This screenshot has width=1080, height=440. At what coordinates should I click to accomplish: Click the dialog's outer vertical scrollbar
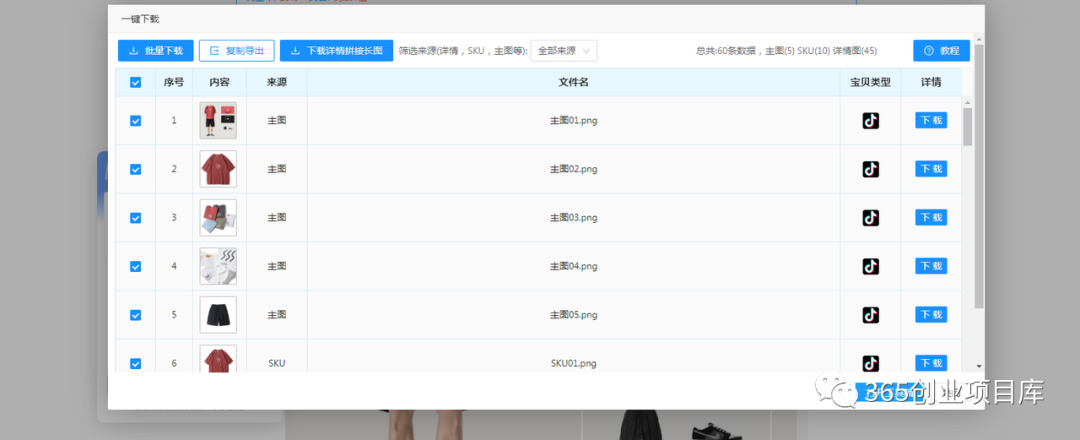[x=979, y=176]
